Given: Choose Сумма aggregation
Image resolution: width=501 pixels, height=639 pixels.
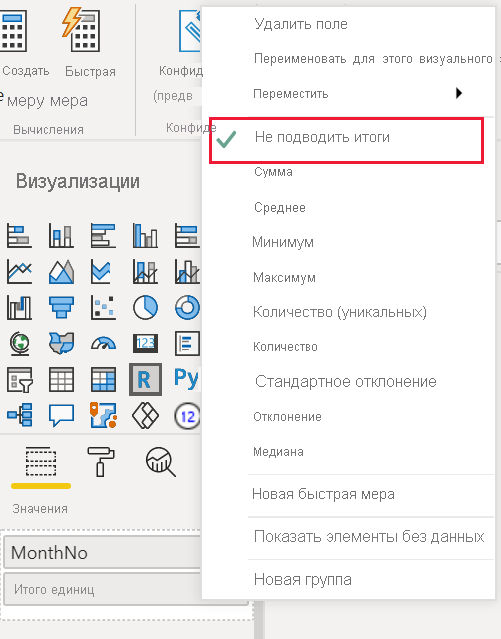Looking at the screenshot, I should coord(274,172).
